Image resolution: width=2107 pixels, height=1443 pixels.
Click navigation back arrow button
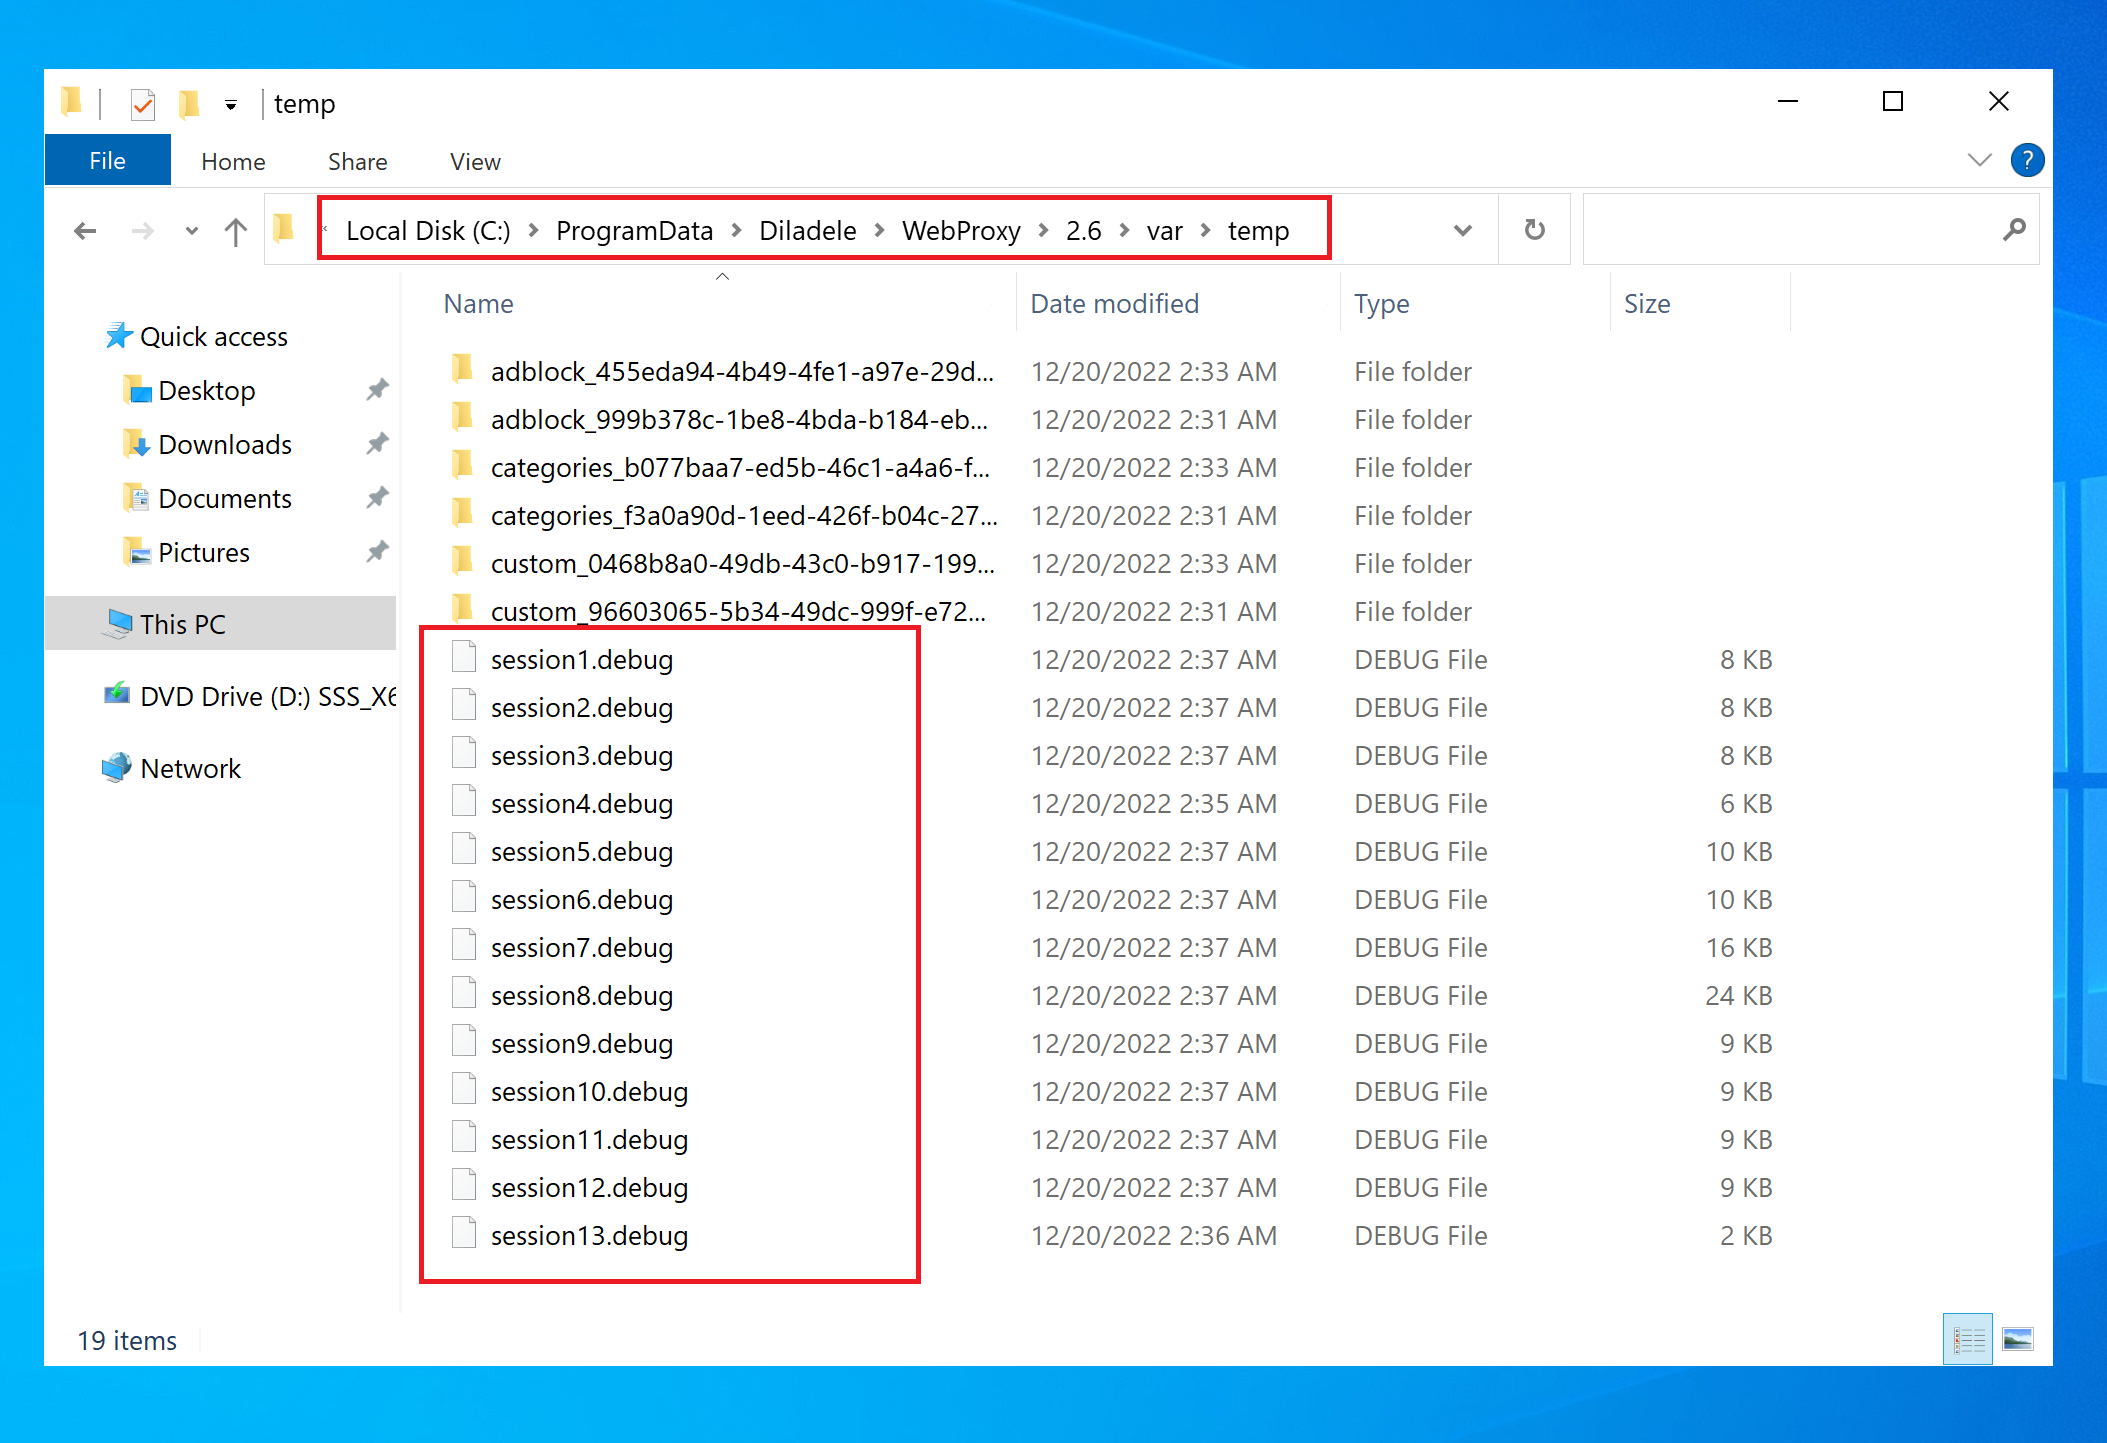coord(82,229)
